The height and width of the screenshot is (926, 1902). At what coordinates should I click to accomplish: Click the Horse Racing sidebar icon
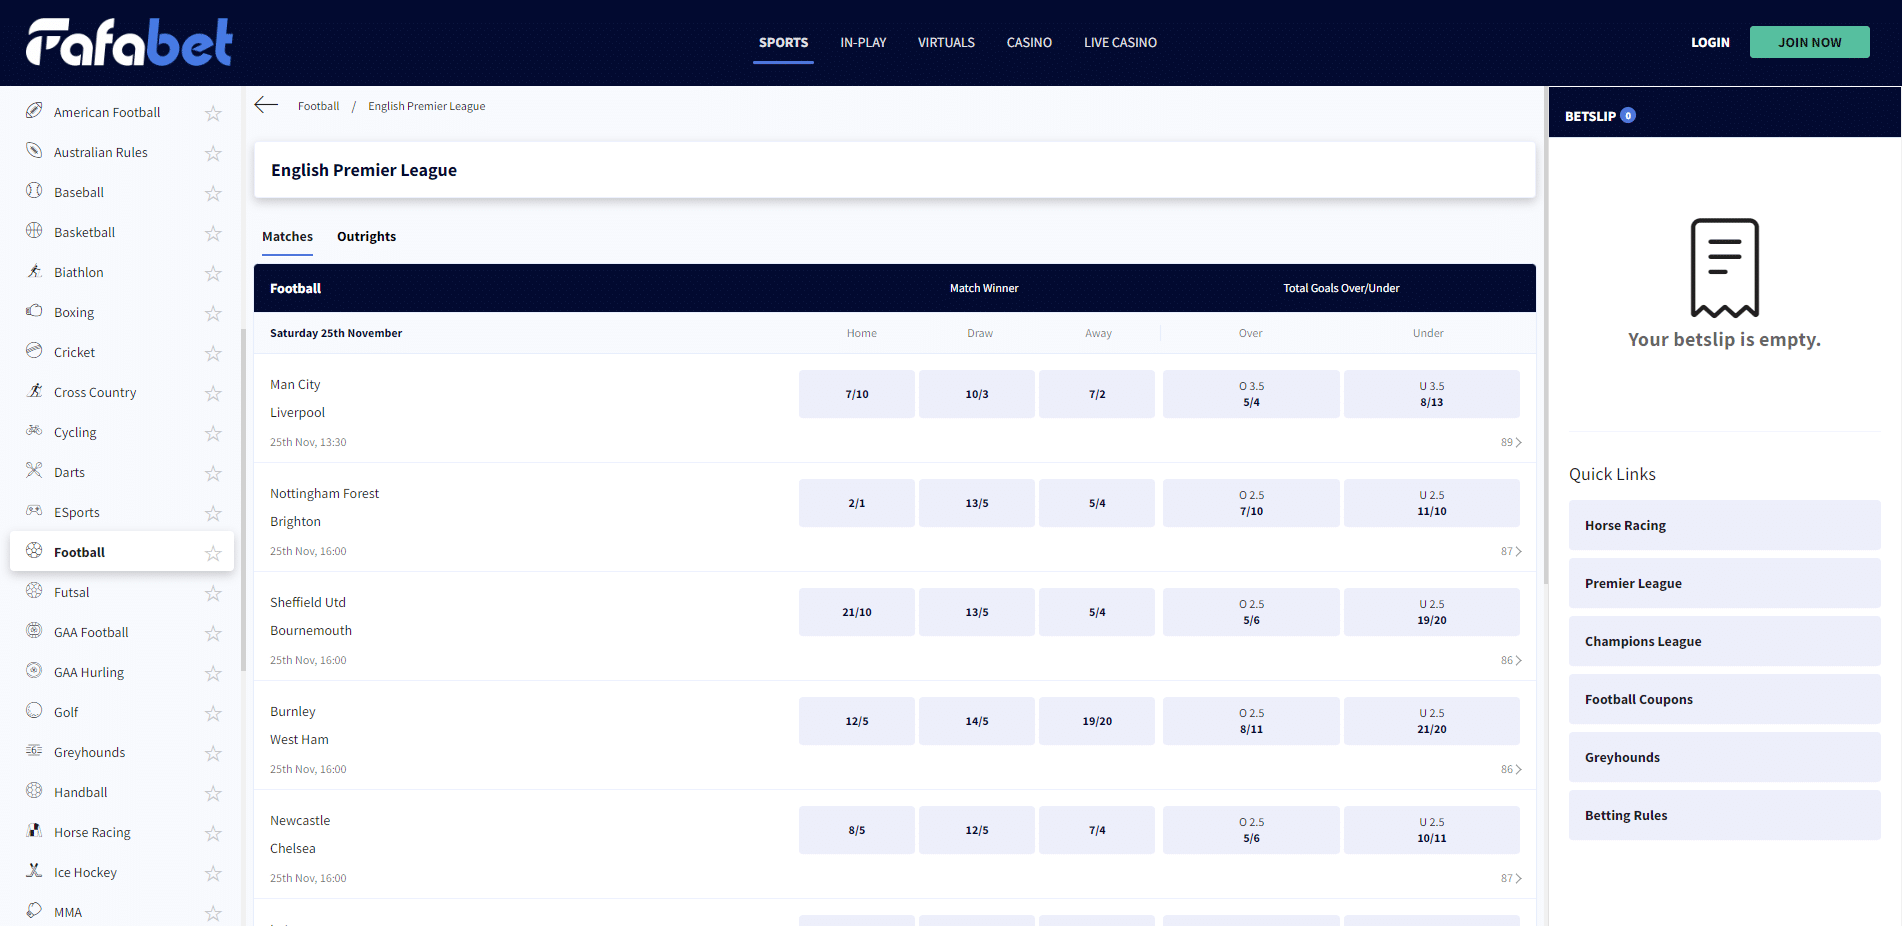point(34,831)
